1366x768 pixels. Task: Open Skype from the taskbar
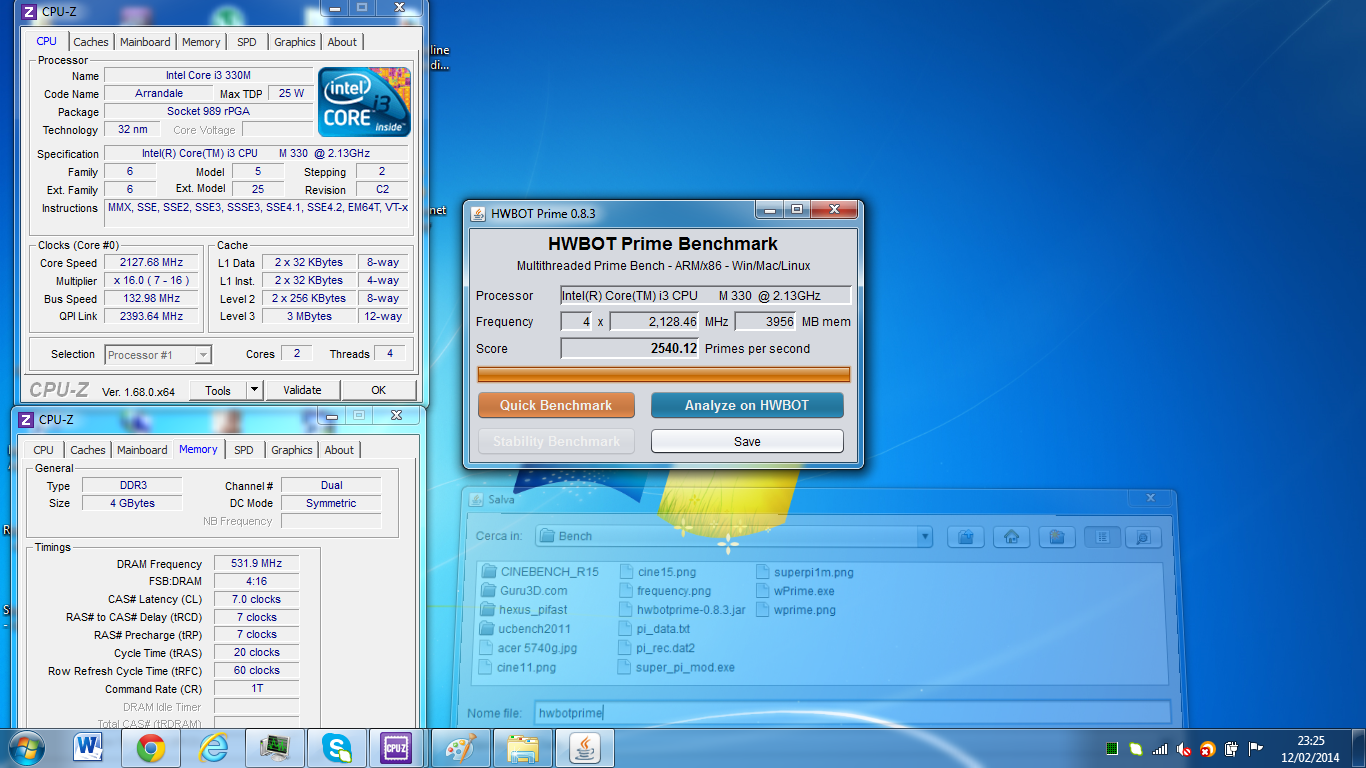337,748
